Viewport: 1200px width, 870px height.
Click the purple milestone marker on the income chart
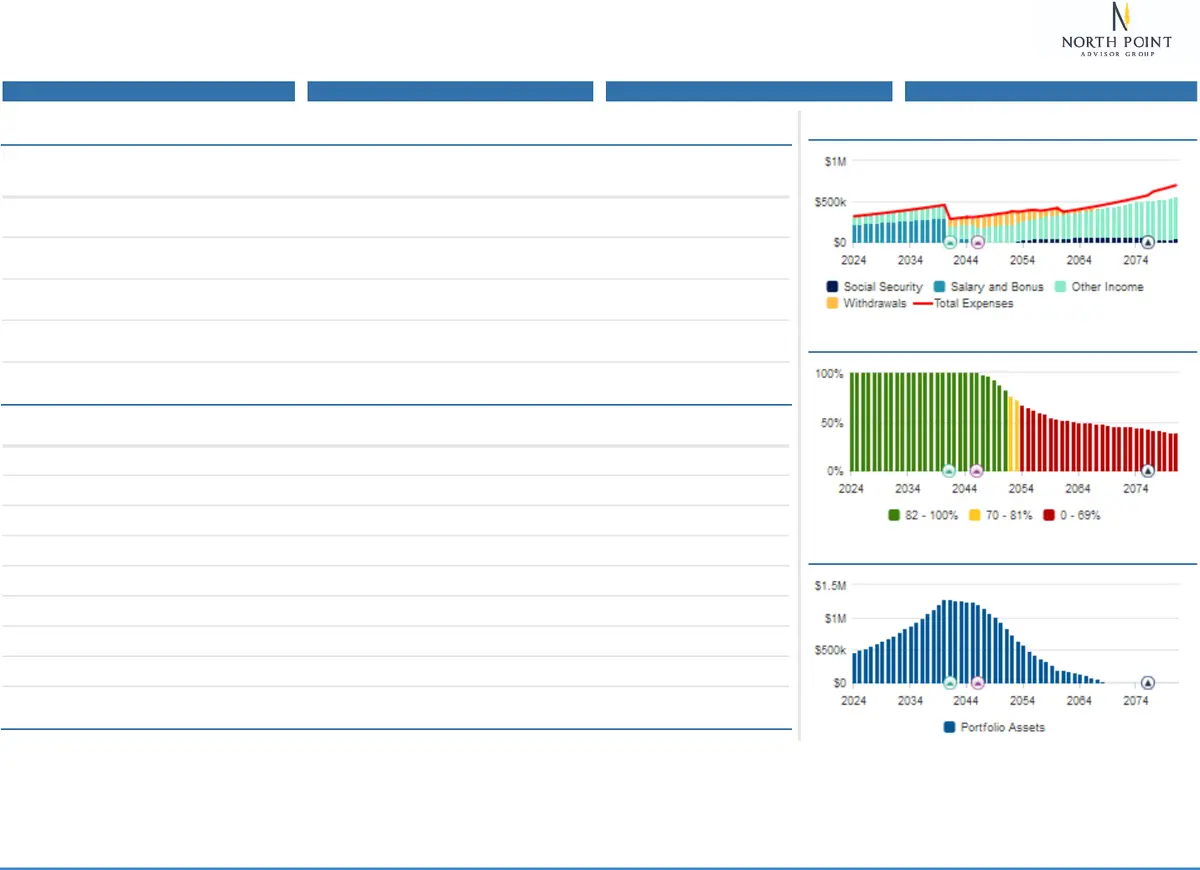(977, 240)
